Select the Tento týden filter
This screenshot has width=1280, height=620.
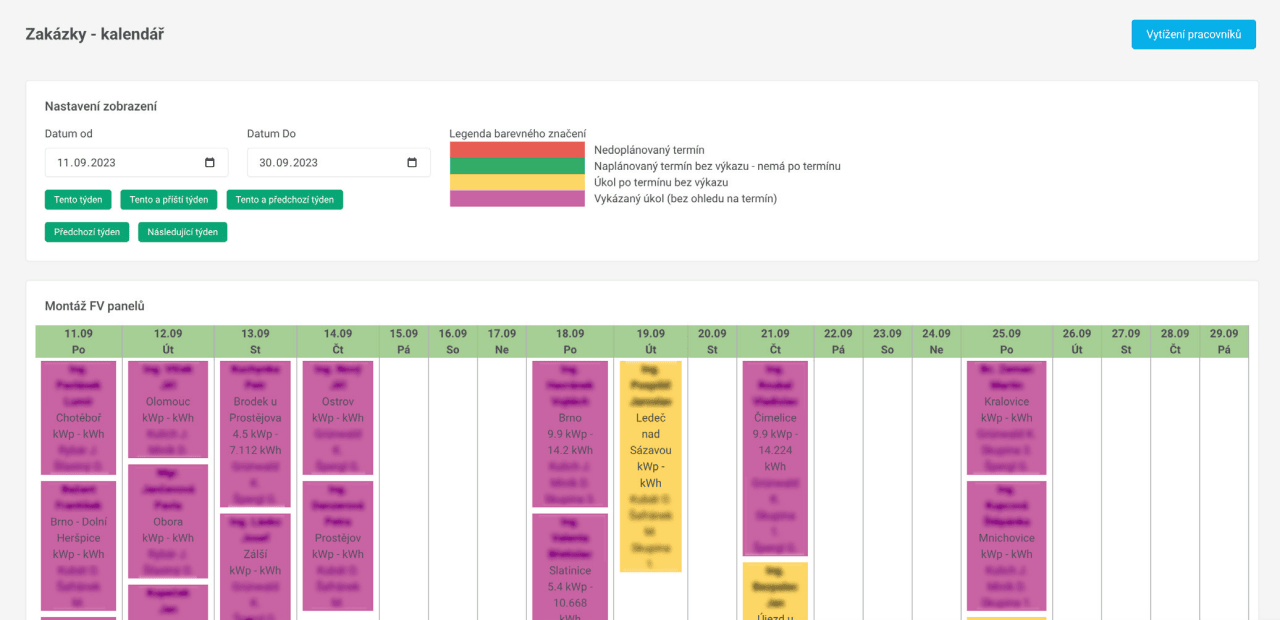click(x=78, y=200)
